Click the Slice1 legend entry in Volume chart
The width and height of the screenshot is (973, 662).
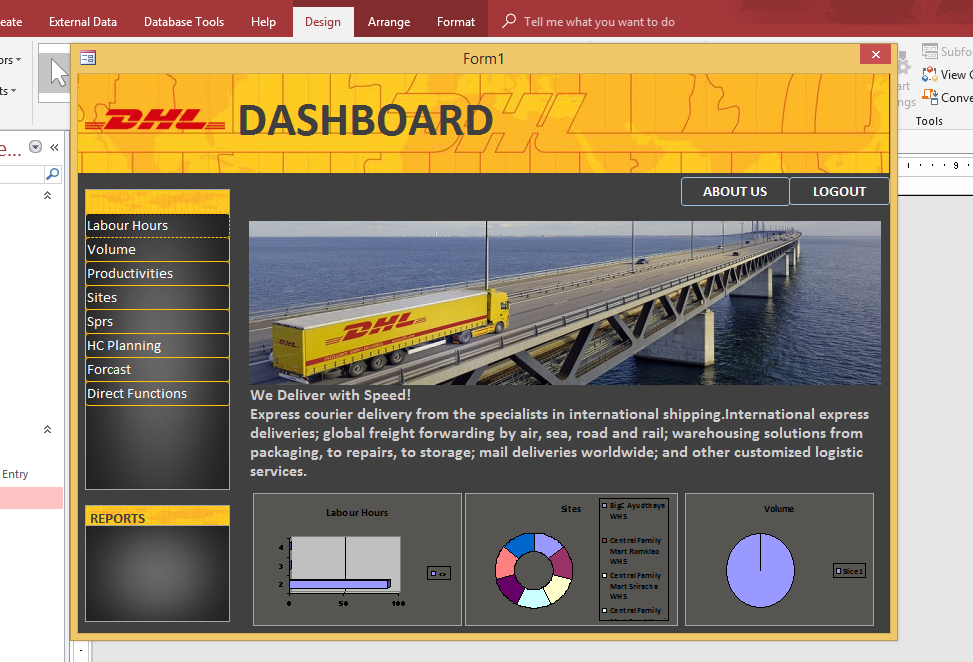pos(850,571)
